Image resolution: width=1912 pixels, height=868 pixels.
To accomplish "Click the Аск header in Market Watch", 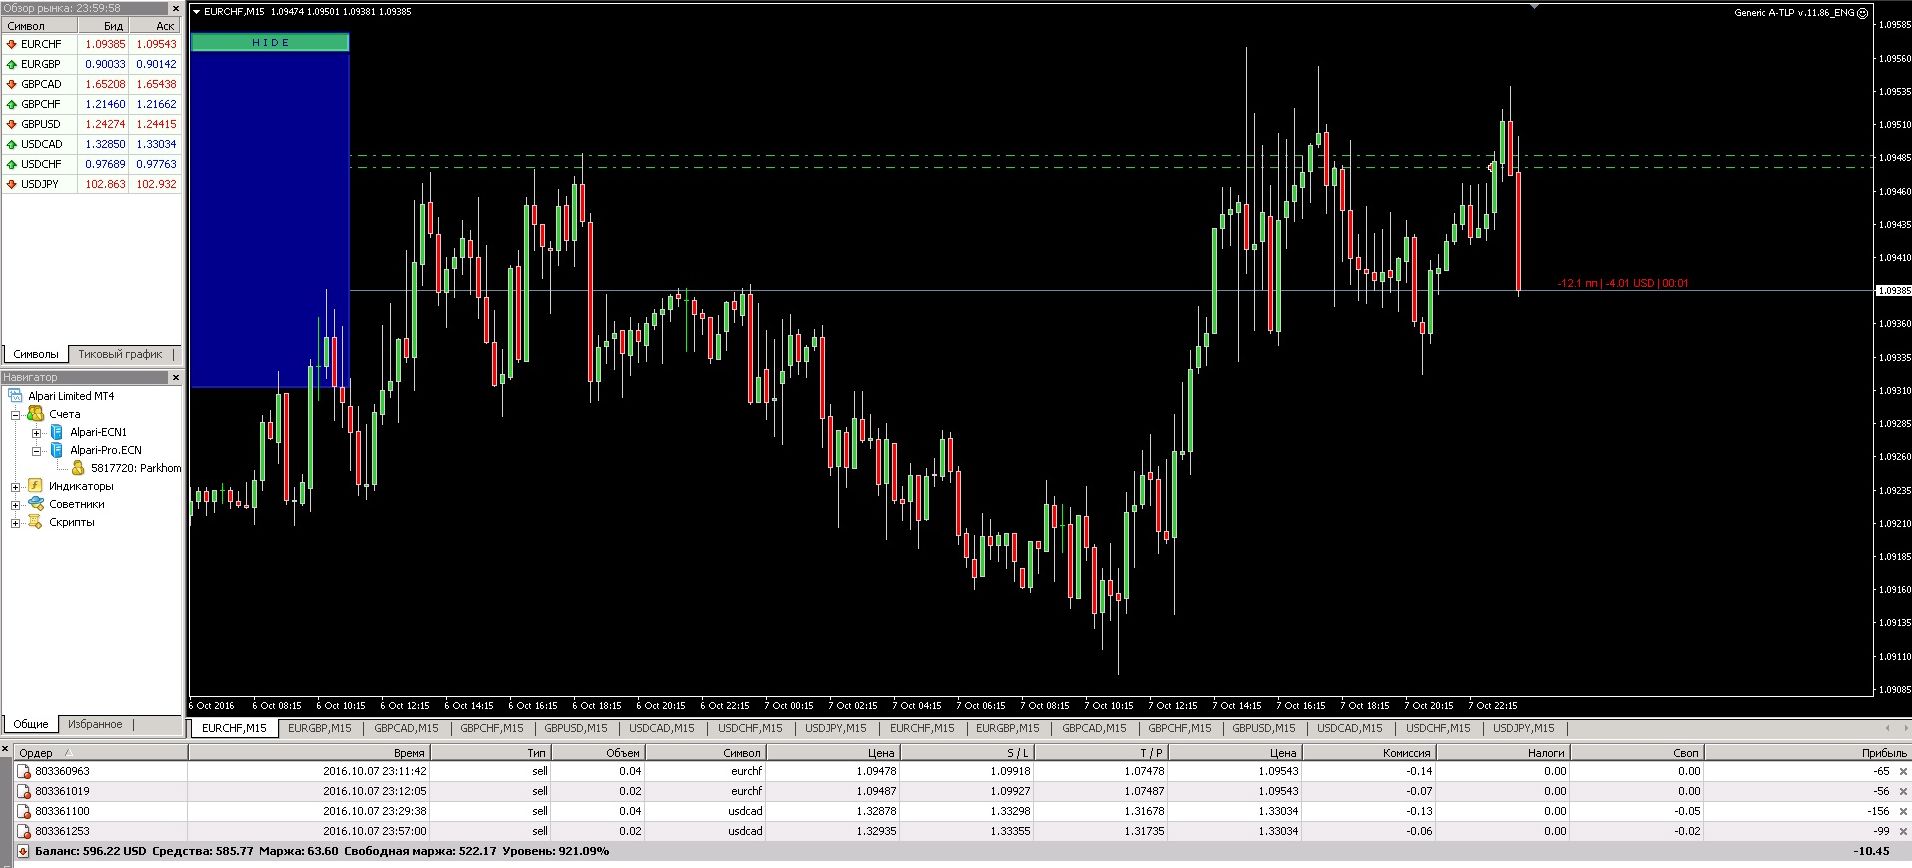I will coord(155,26).
